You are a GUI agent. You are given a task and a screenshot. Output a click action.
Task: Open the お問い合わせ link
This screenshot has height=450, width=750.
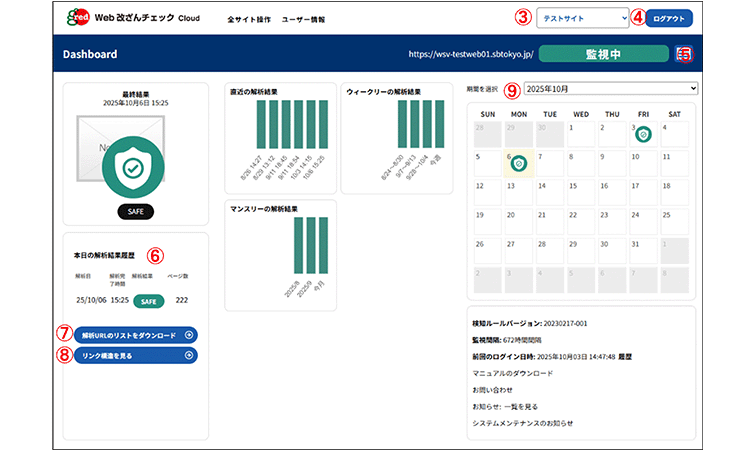click(492, 390)
